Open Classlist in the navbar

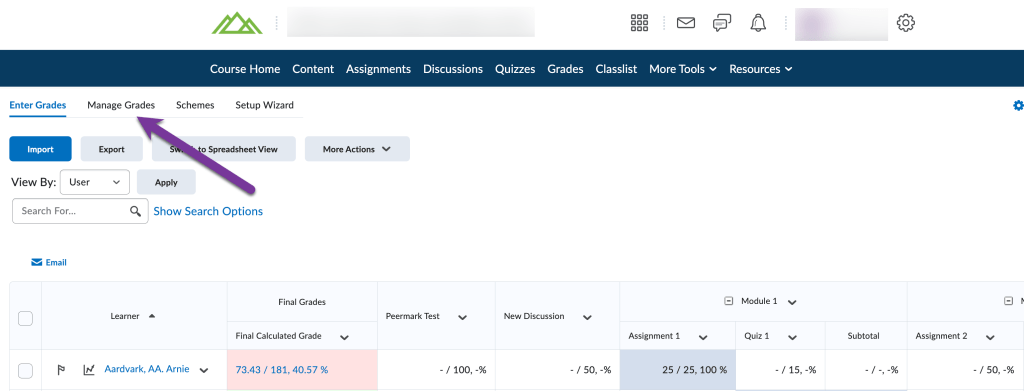tap(616, 69)
